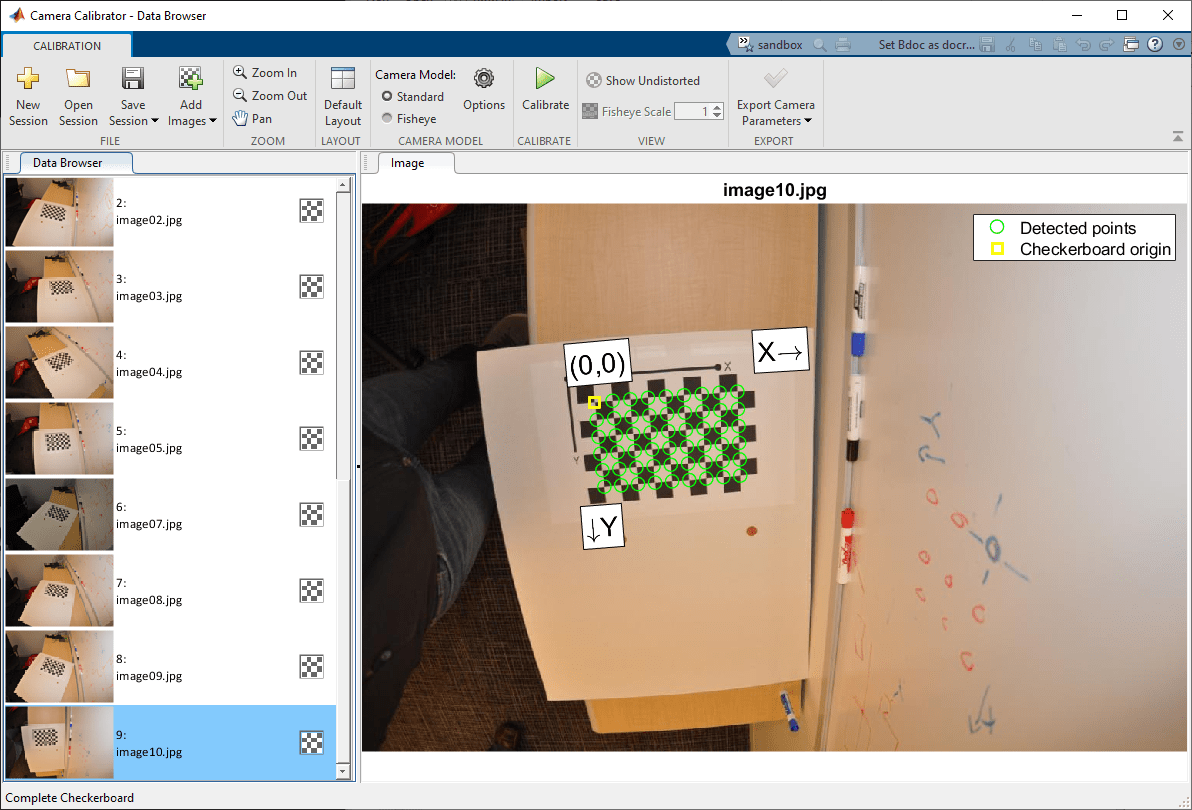
Task: Open Save Session dropdown arrow
Action: click(155, 121)
